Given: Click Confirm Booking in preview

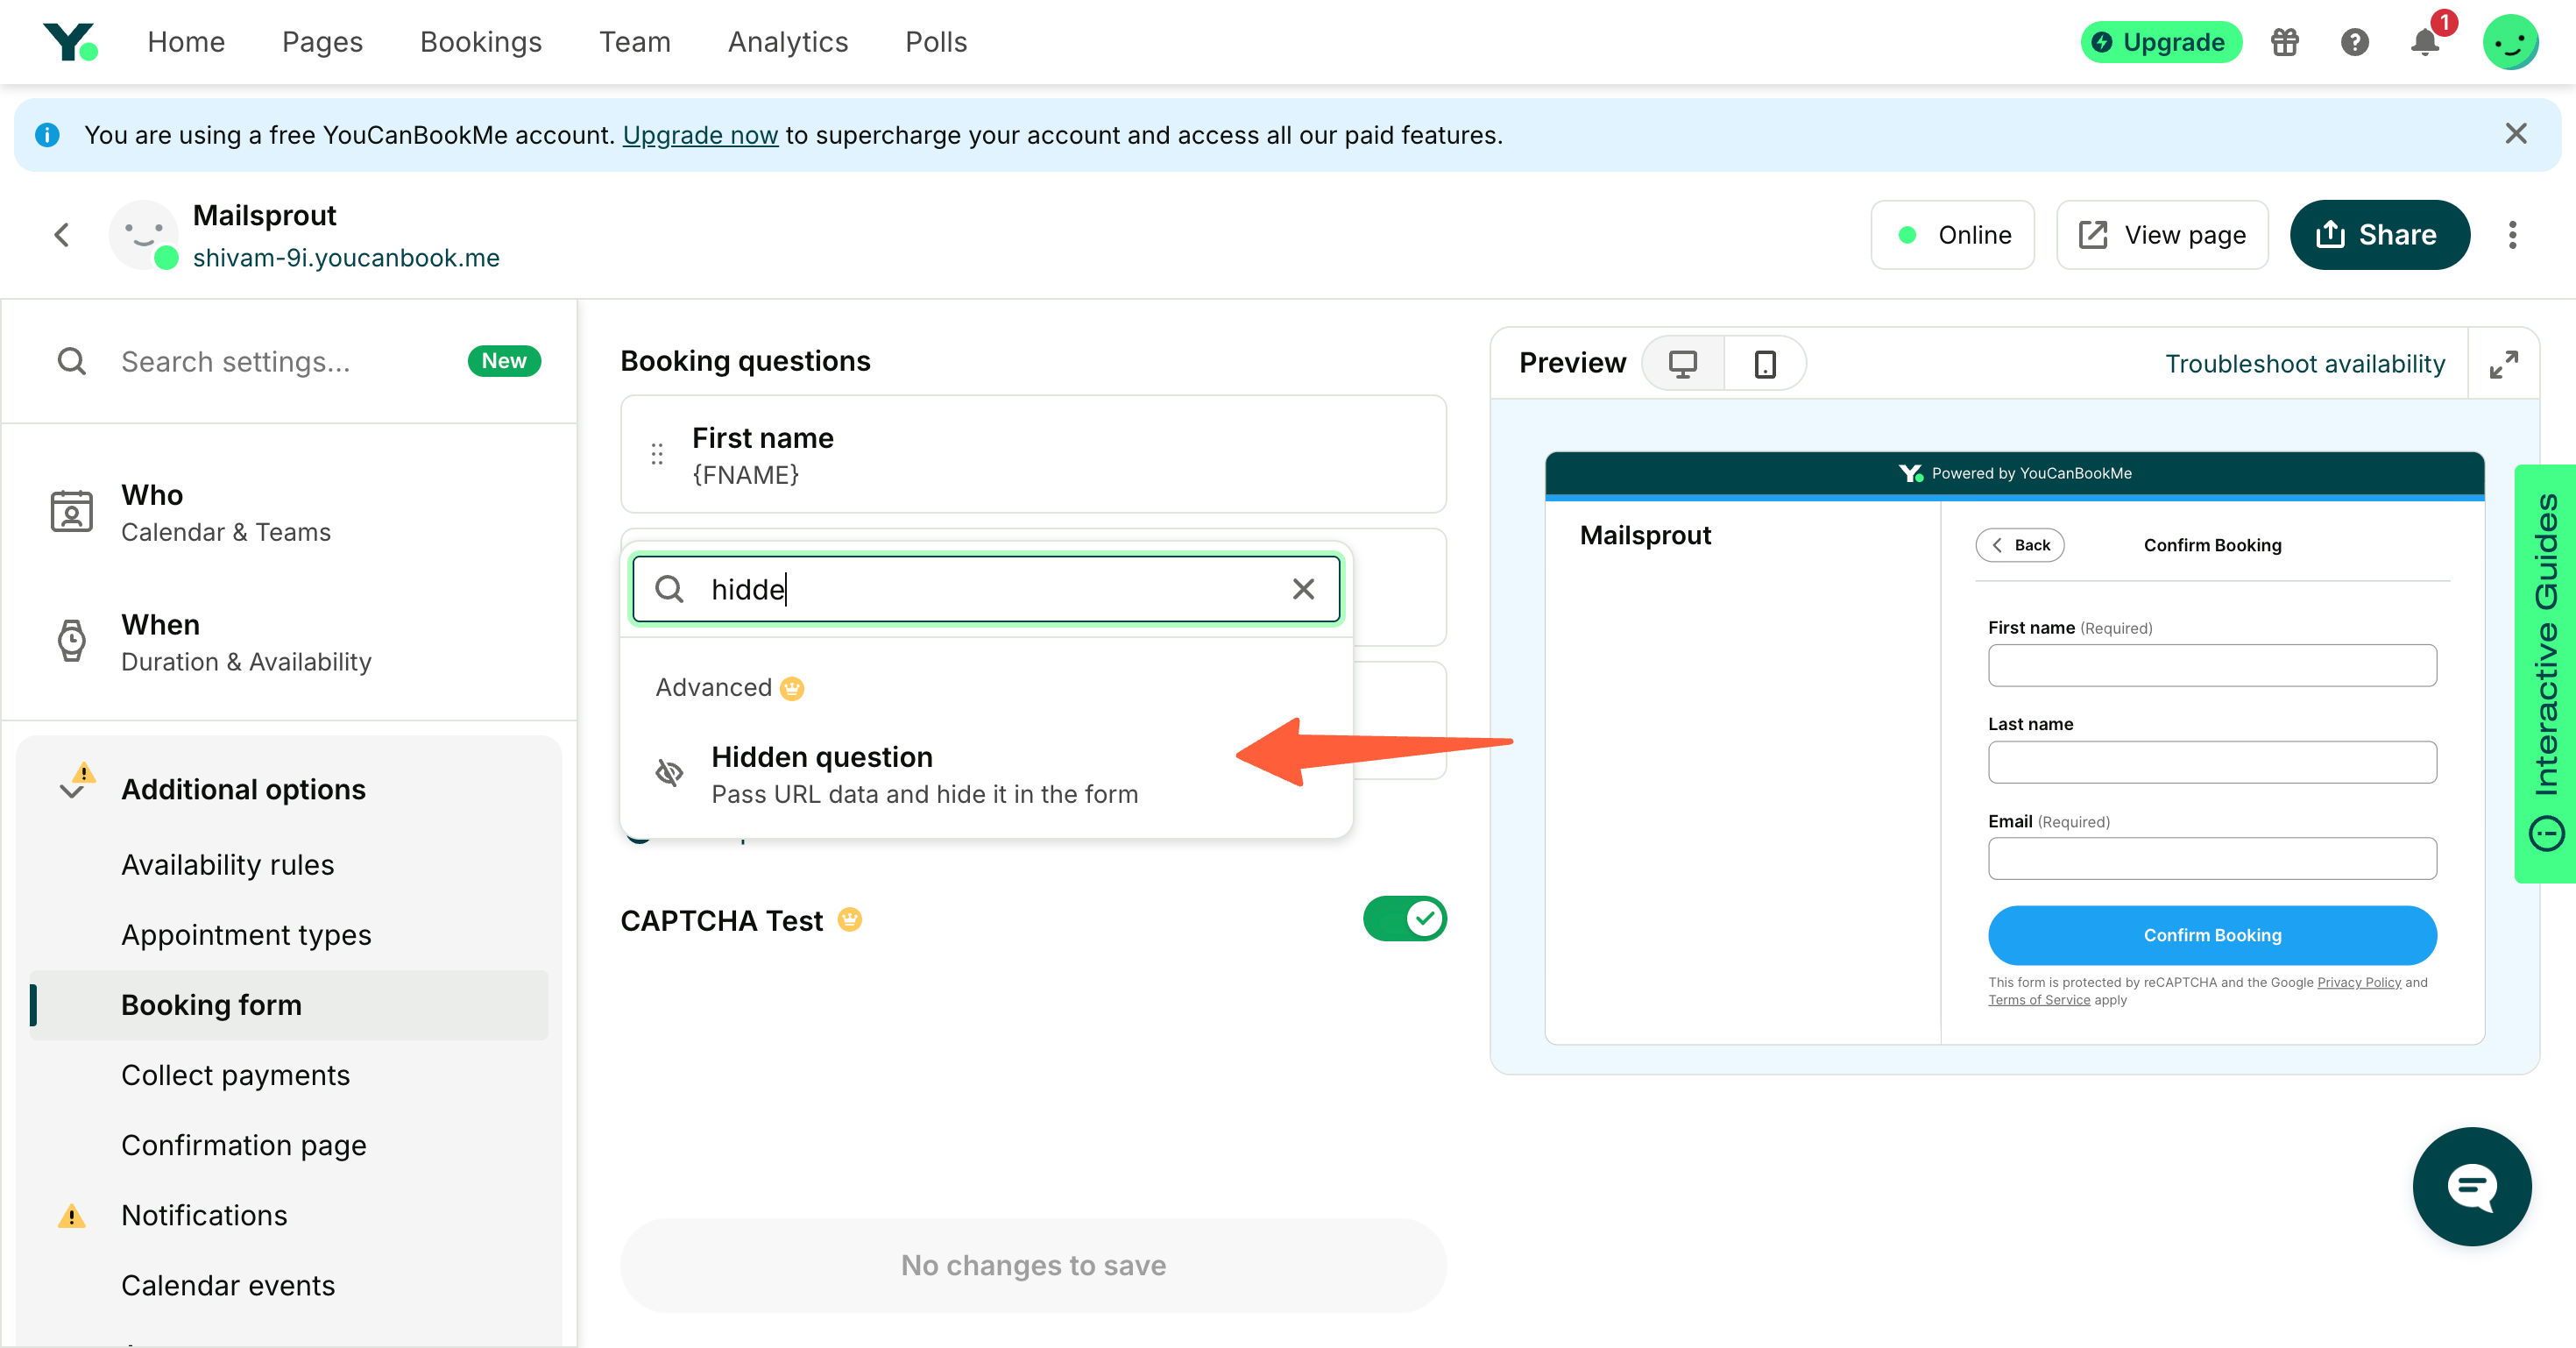Looking at the screenshot, I should click(2212, 935).
